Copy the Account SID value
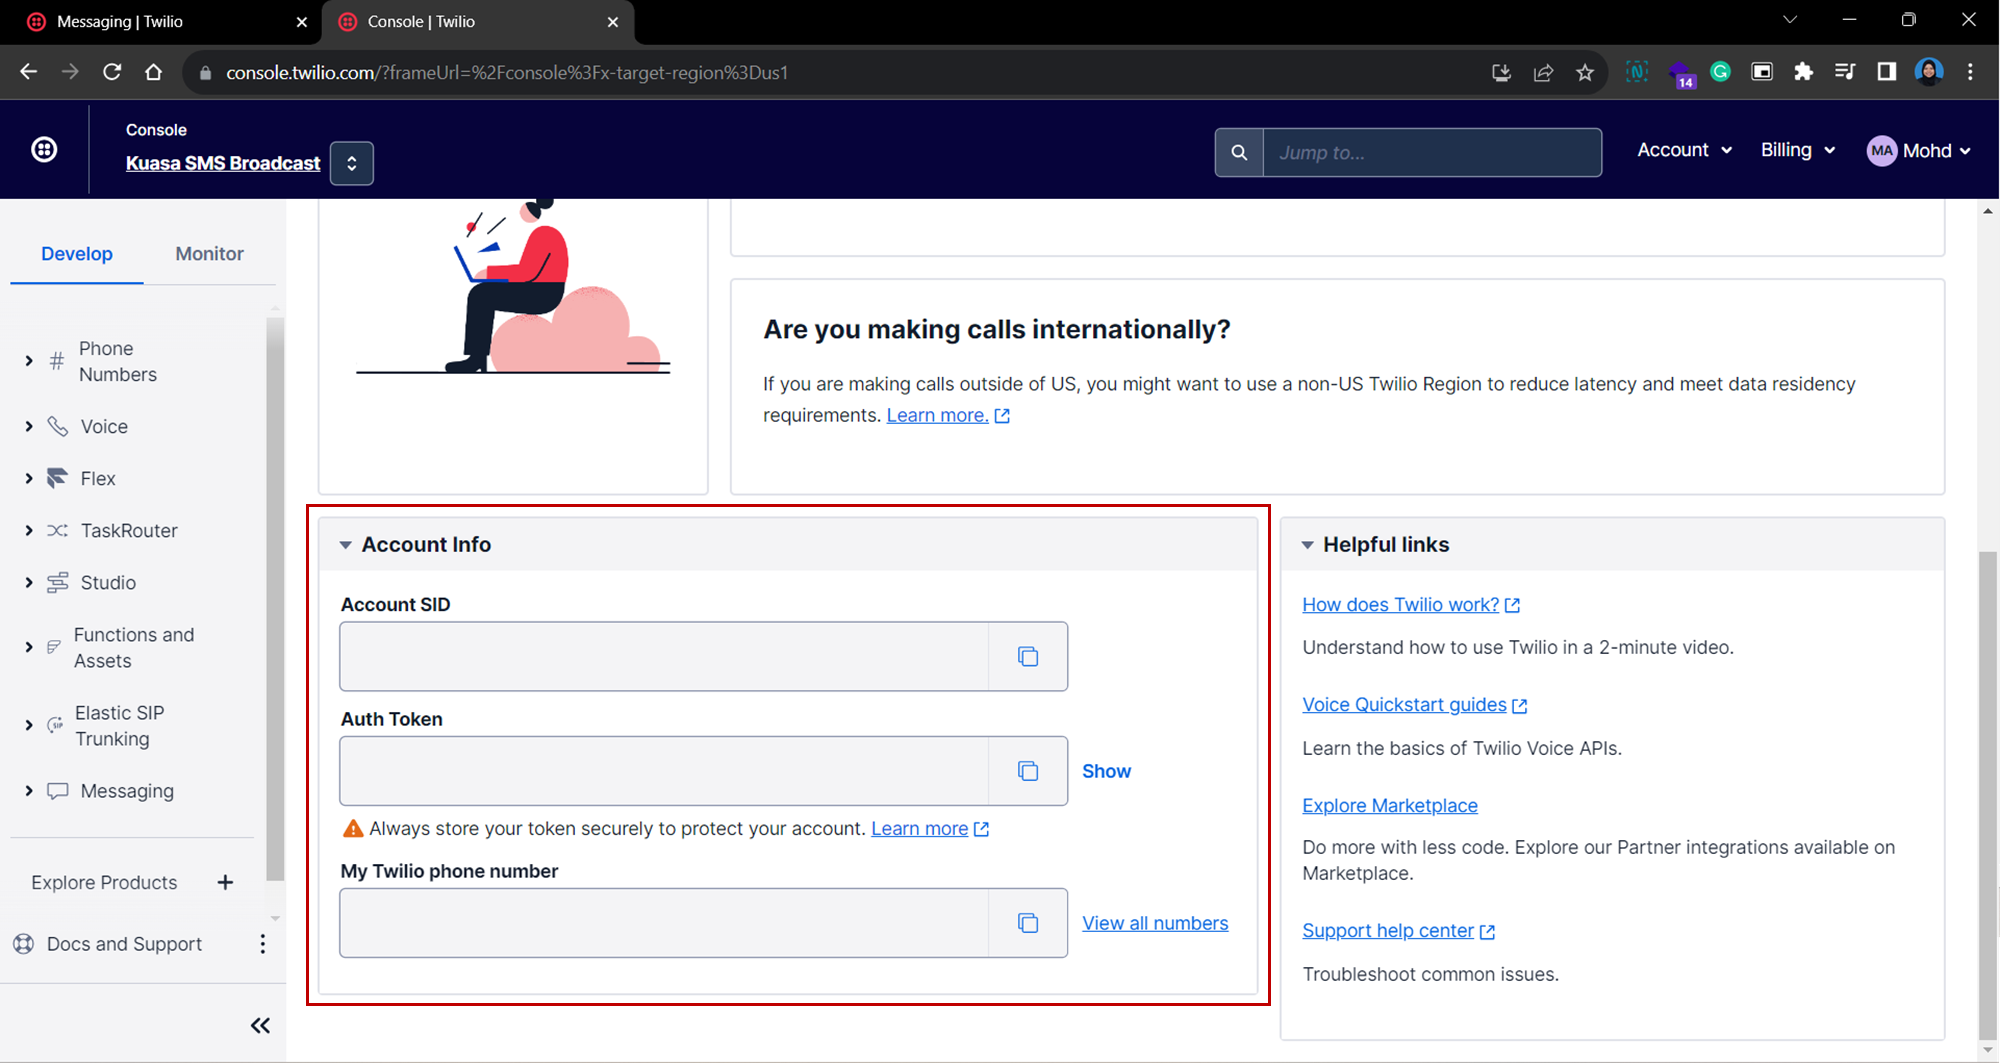This screenshot has width=2000, height=1063. 1027,657
